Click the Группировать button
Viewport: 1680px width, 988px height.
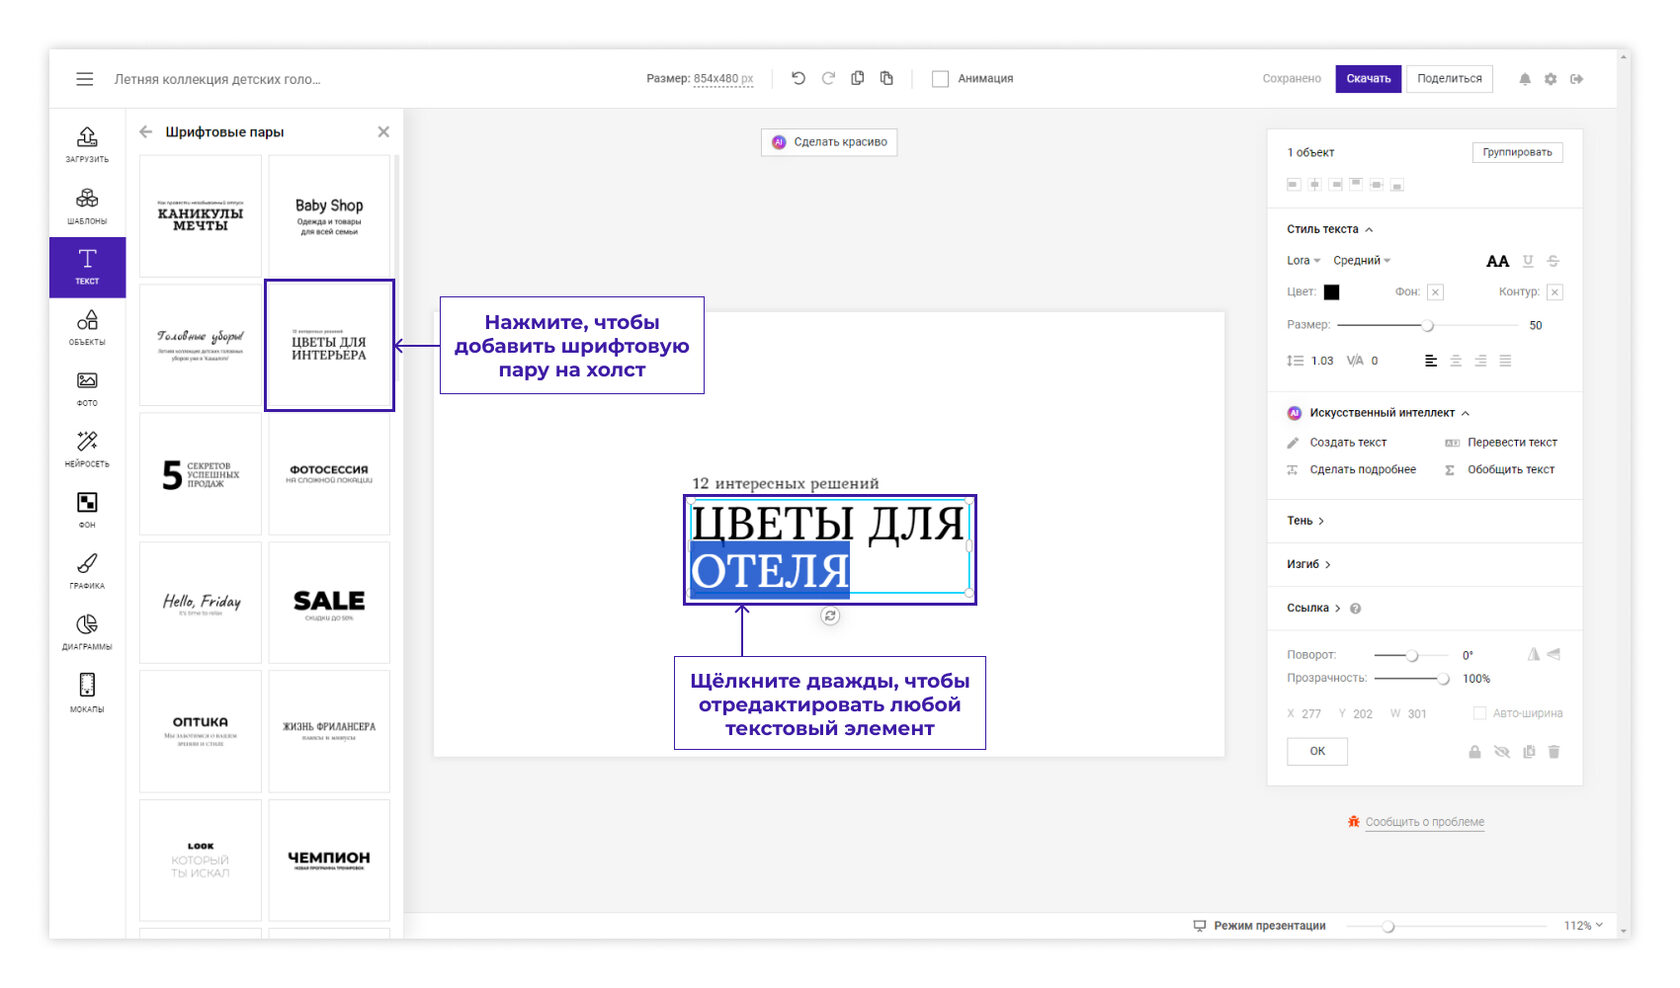[1517, 152]
